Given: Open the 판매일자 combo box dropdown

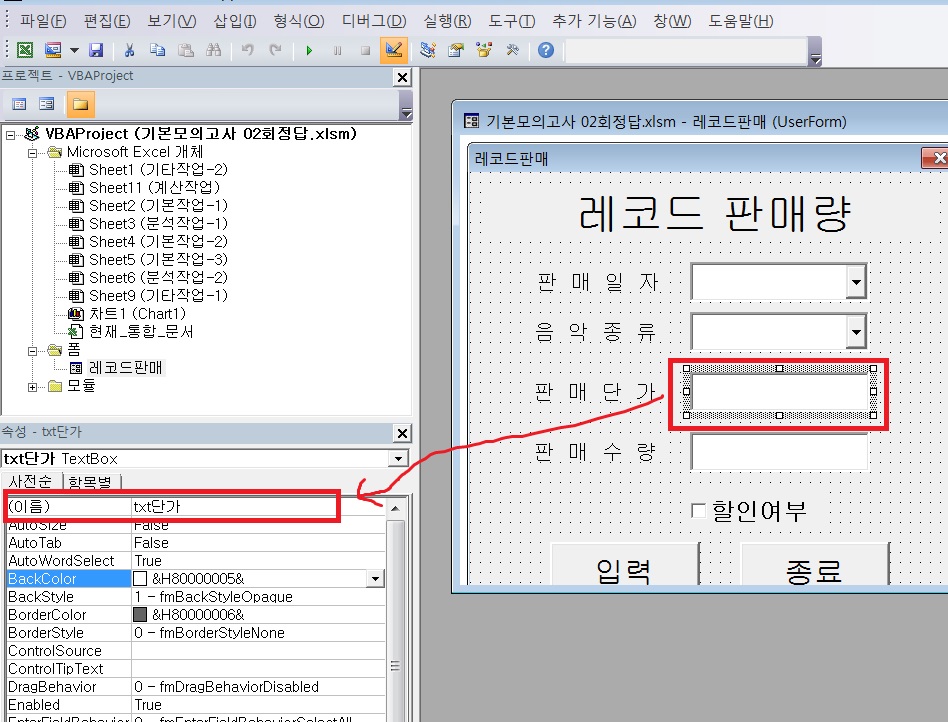Looking at the screenshot, I should (856, 283).
